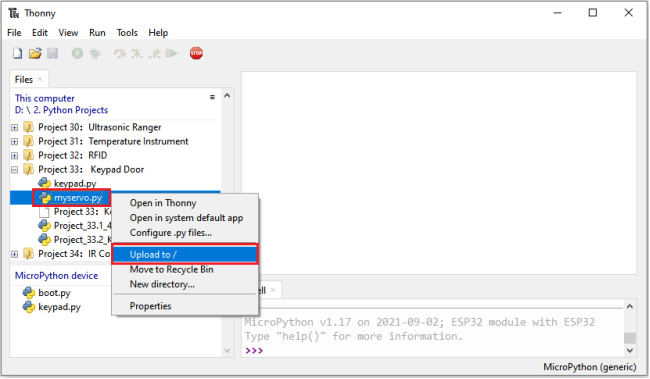Open the Edit menu
650x379 pixels.
tap(40, 33)
